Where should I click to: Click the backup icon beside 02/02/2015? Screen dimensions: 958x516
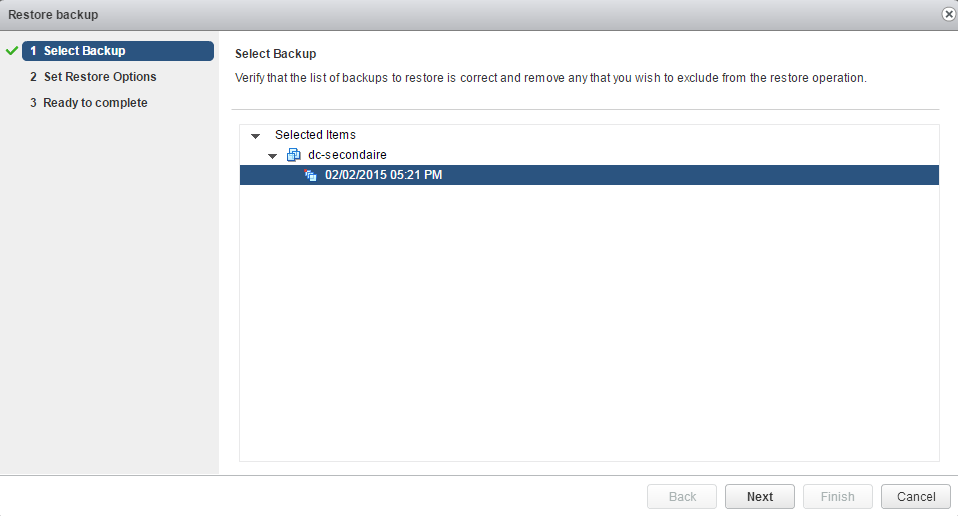[311, 175]
